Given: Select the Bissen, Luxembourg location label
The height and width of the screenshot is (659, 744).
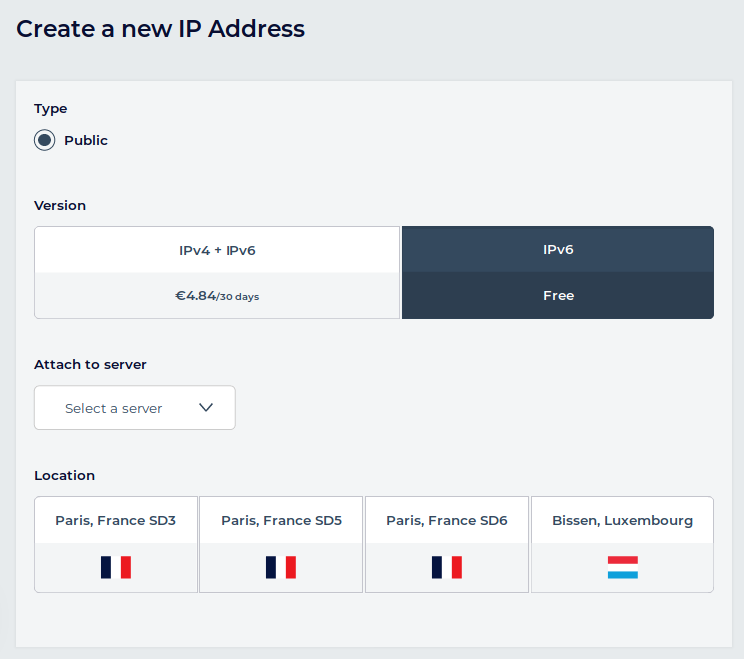Looking at the screenshot, I should point(622,521).
